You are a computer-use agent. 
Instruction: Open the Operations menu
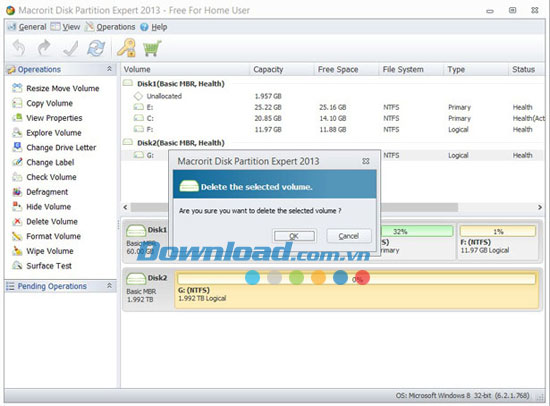[x=110, y=27]
